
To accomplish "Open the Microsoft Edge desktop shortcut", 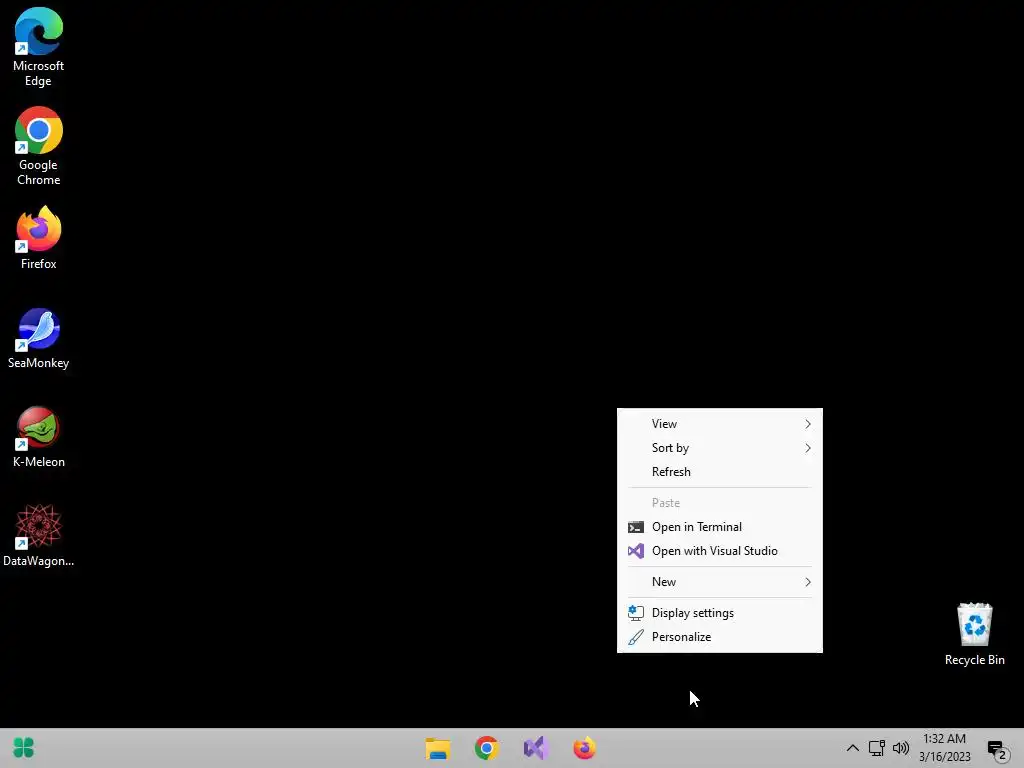I will tap(39, 47).
